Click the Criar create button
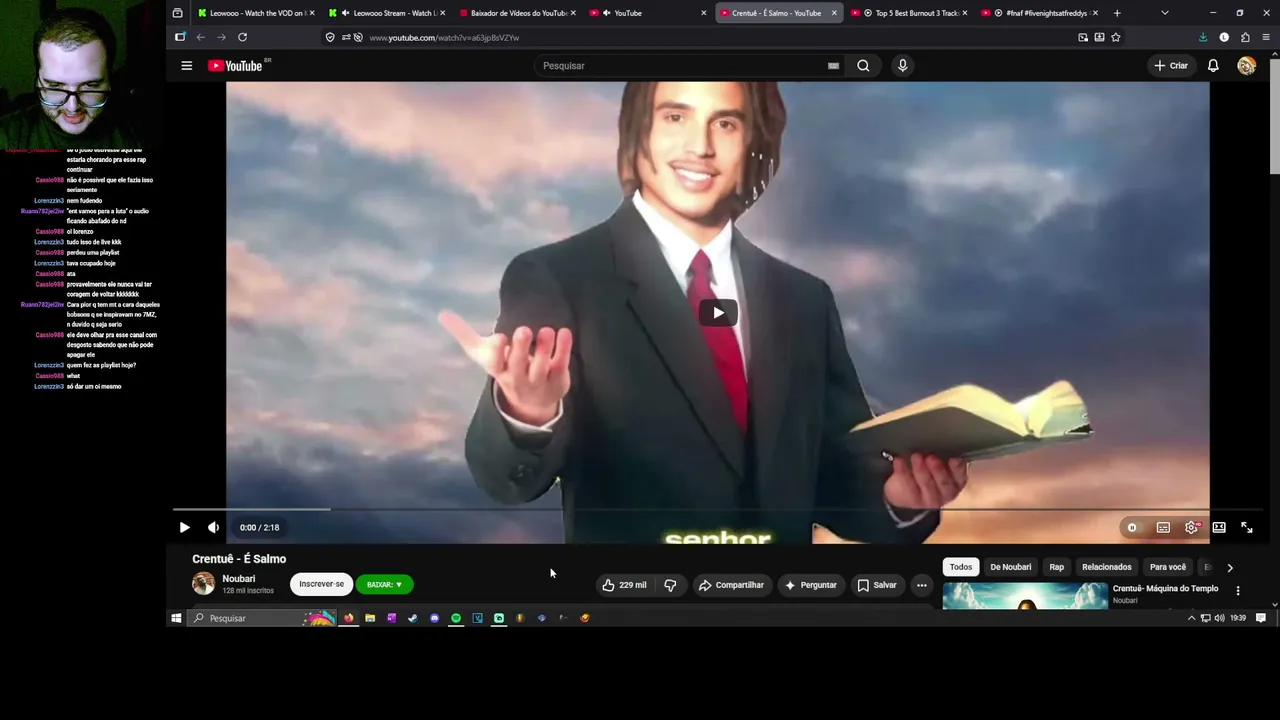This screenshot has width=1280, height=720. click(x=1171, y=66)
